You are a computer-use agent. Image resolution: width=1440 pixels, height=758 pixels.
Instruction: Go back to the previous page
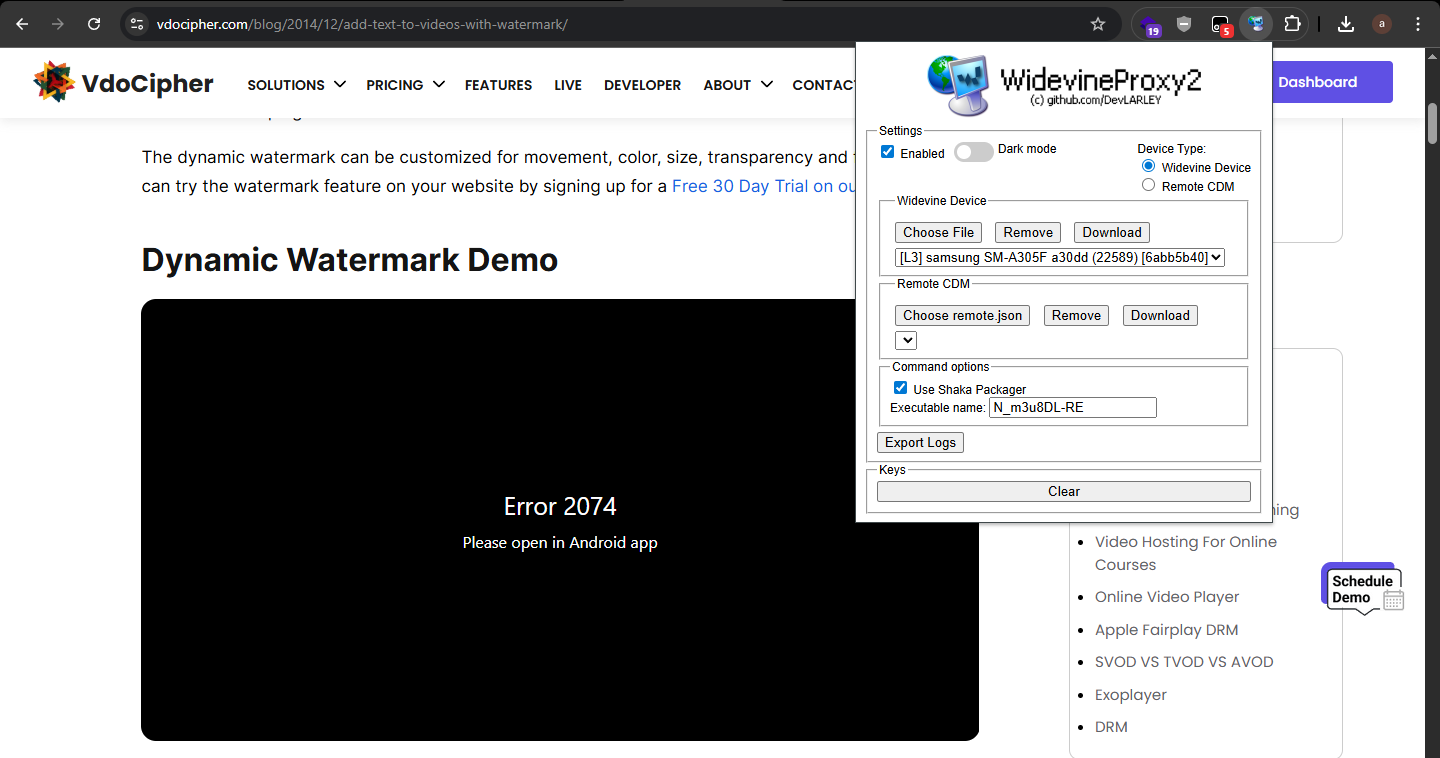[x=22, y=24]
